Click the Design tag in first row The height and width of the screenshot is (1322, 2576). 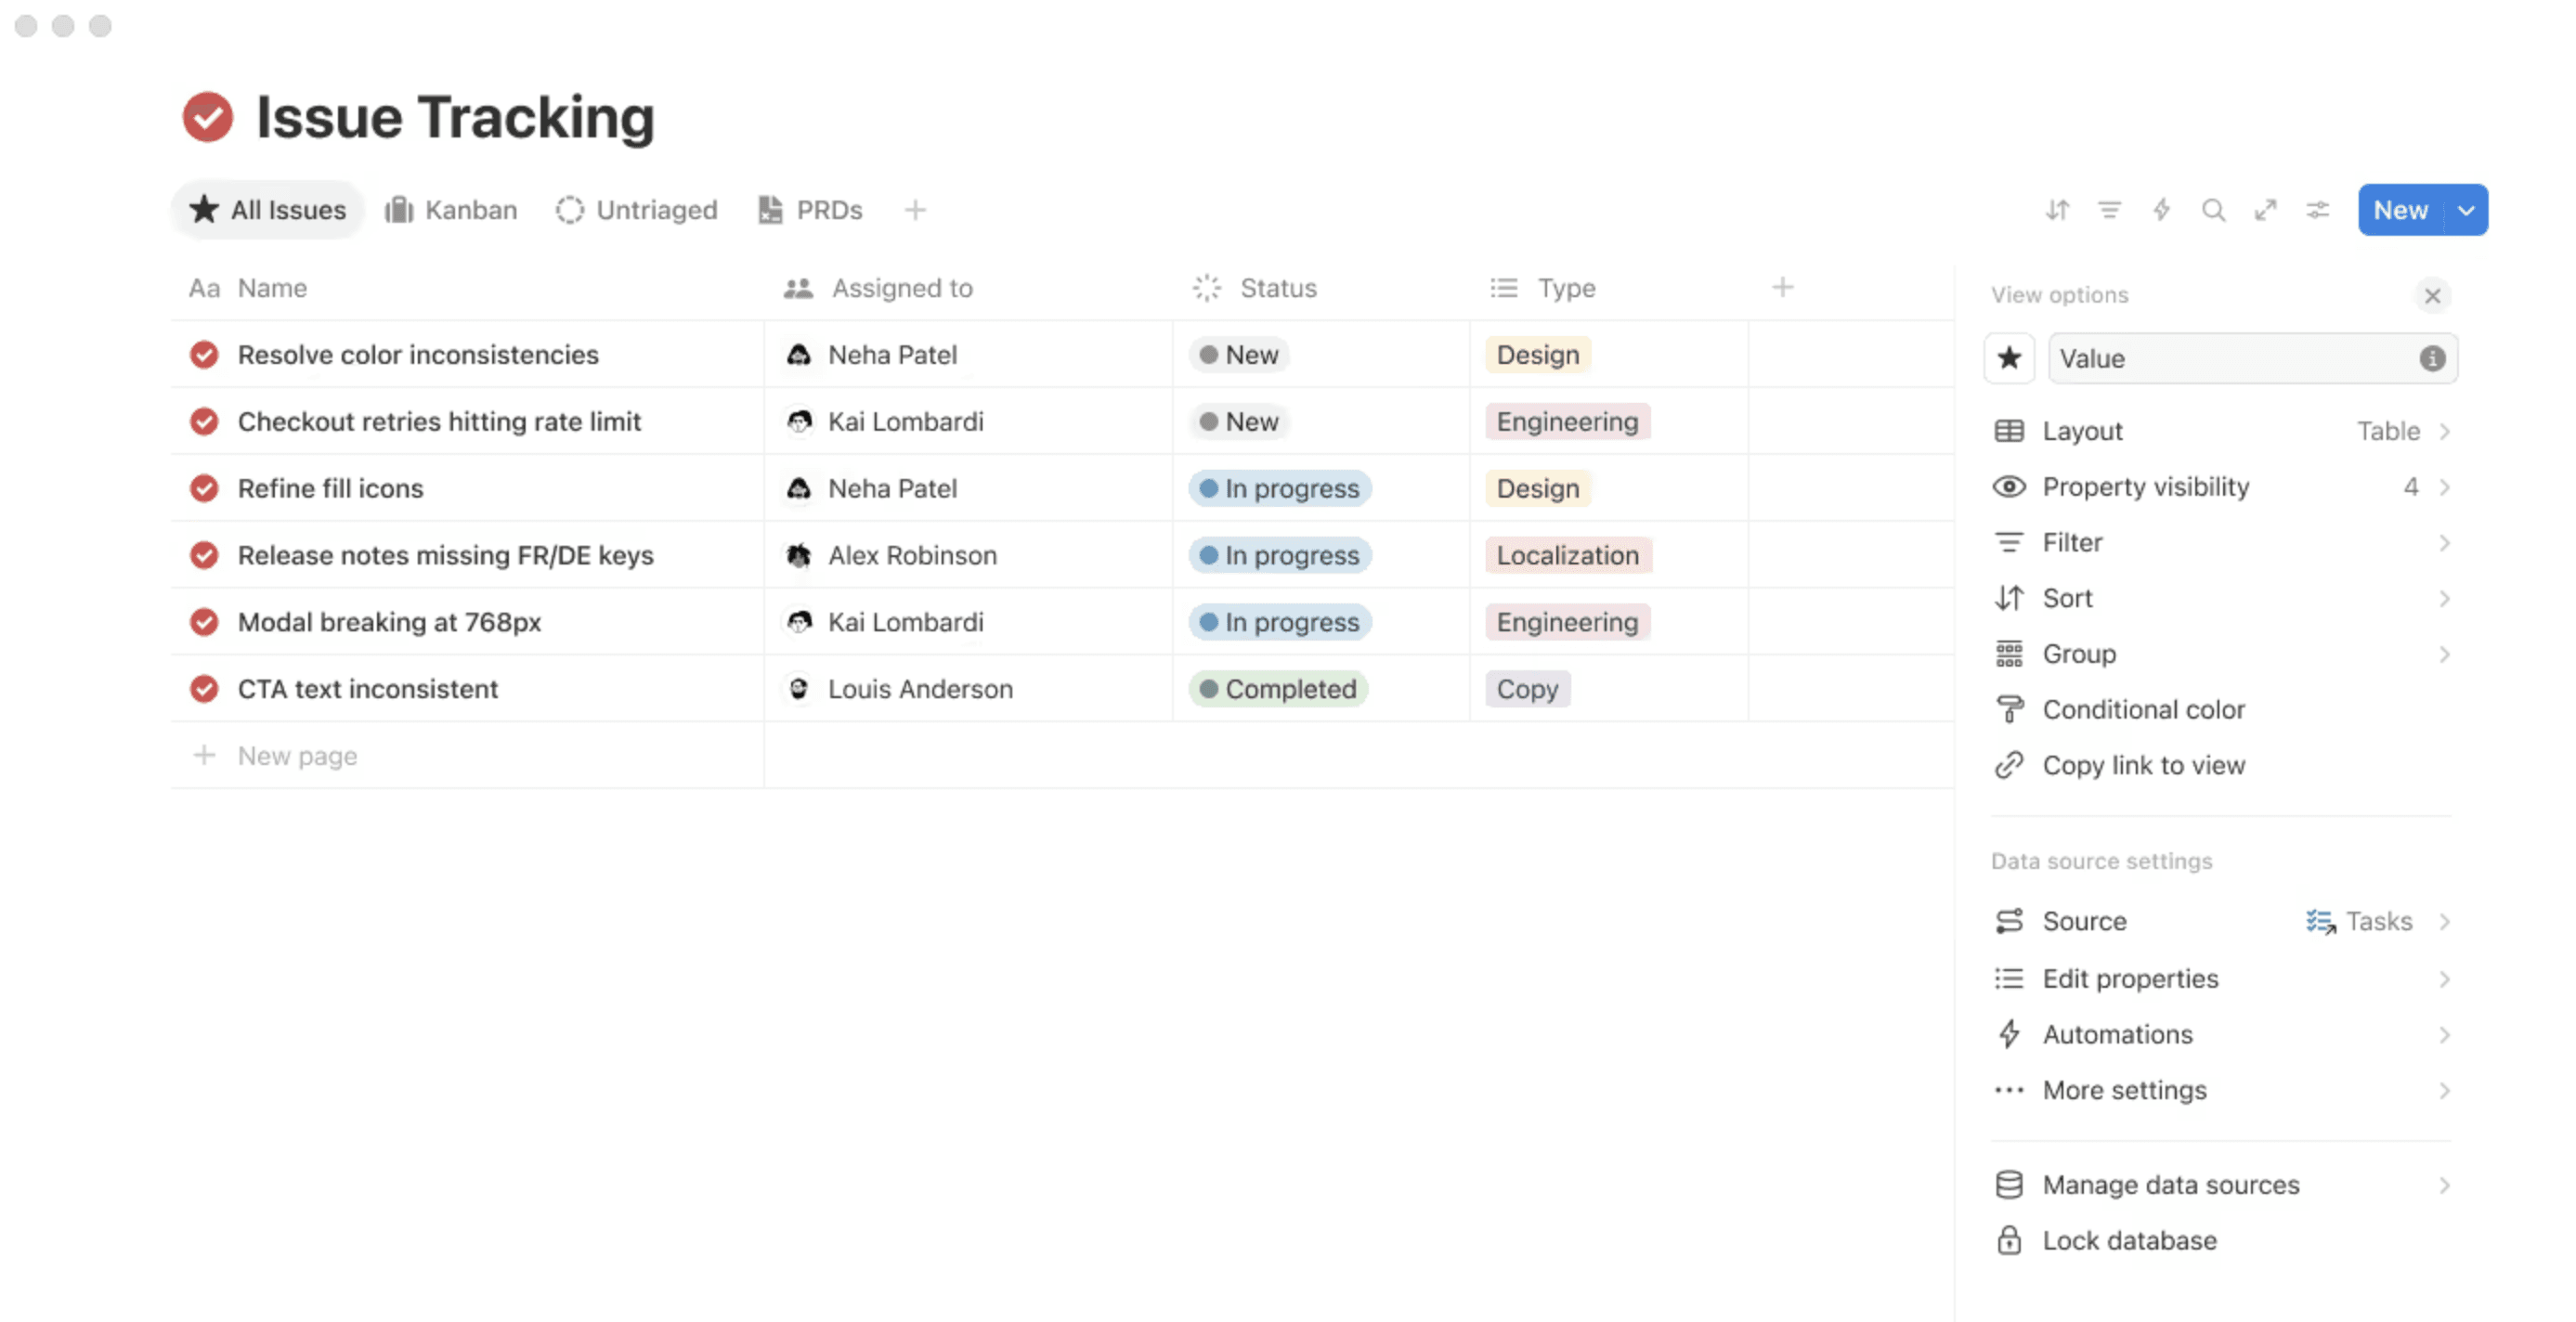1537,355
